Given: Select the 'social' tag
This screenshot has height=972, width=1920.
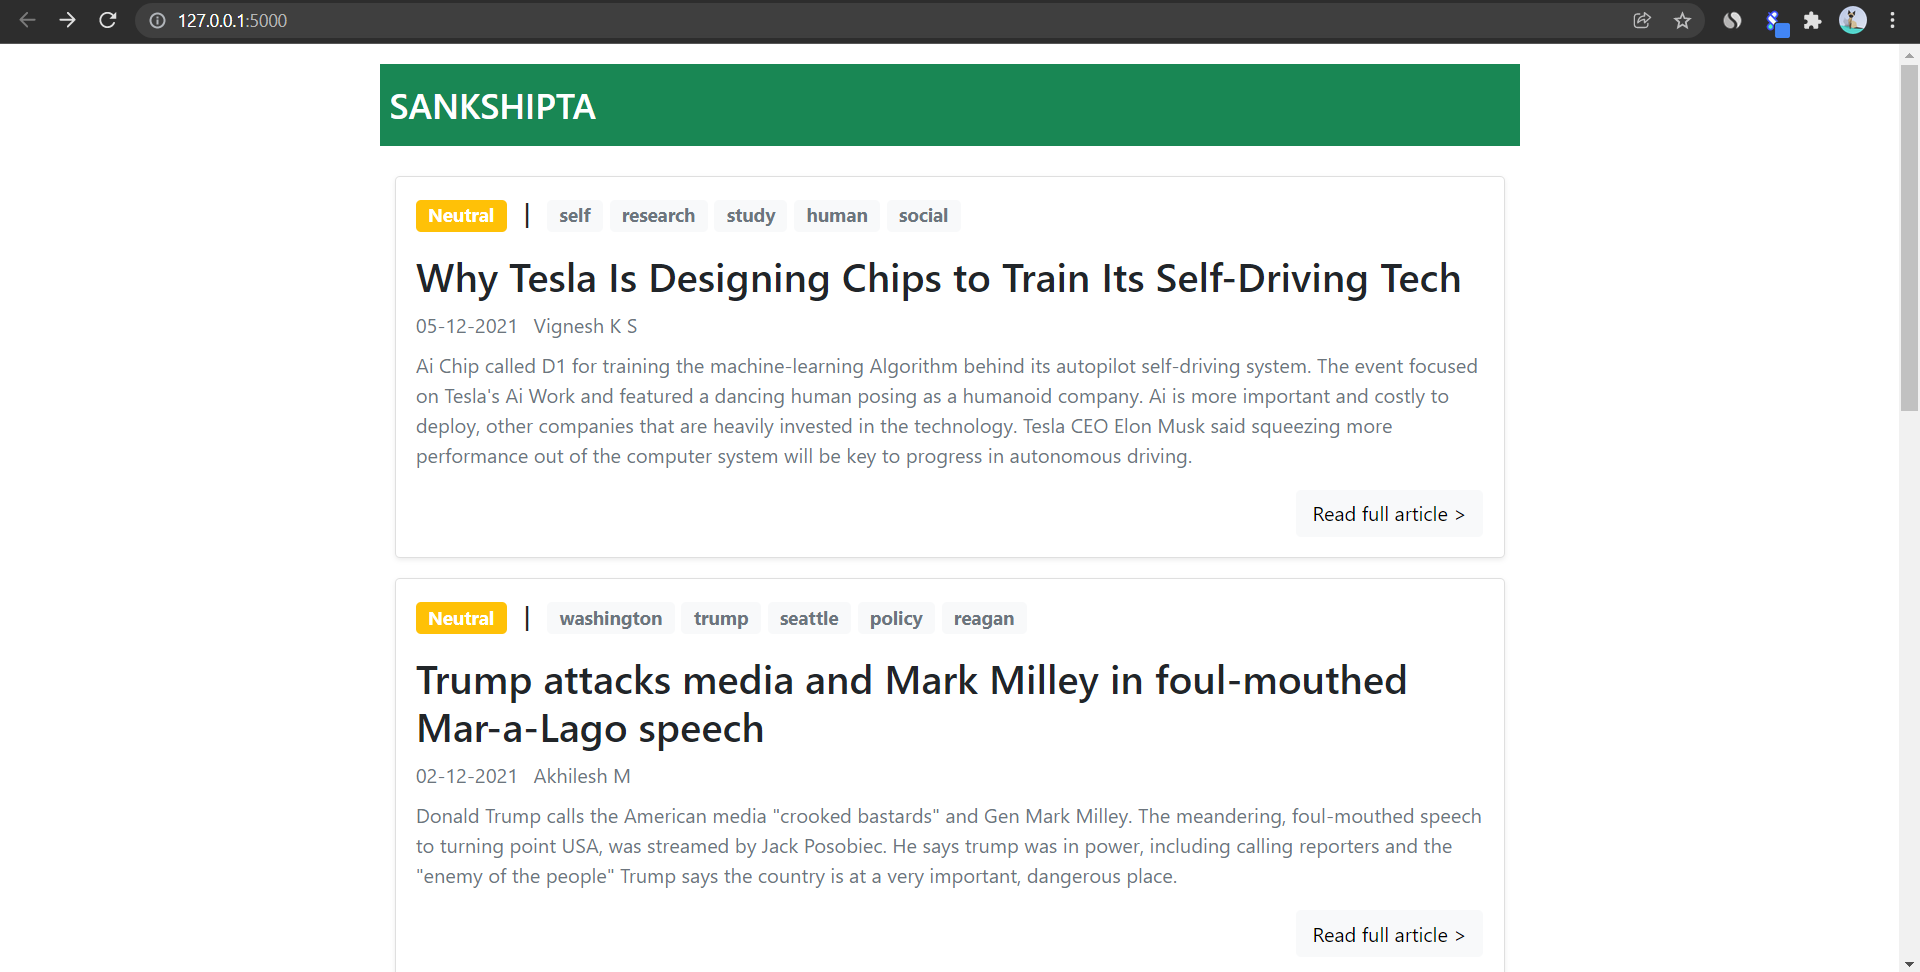Looking at the screenshot, I should click(923, 216).
